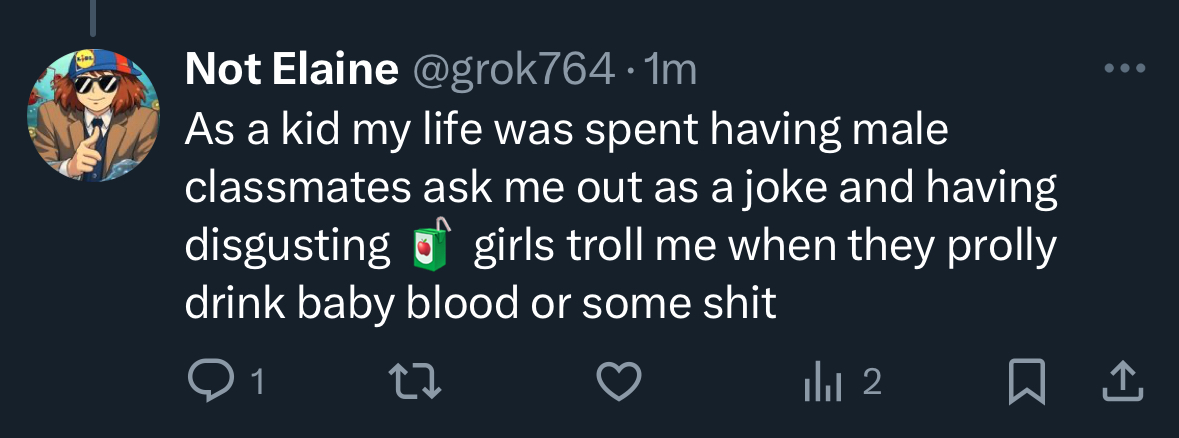
Task: Click the thread connector line above the avatar
Action: tap(92, 14)
